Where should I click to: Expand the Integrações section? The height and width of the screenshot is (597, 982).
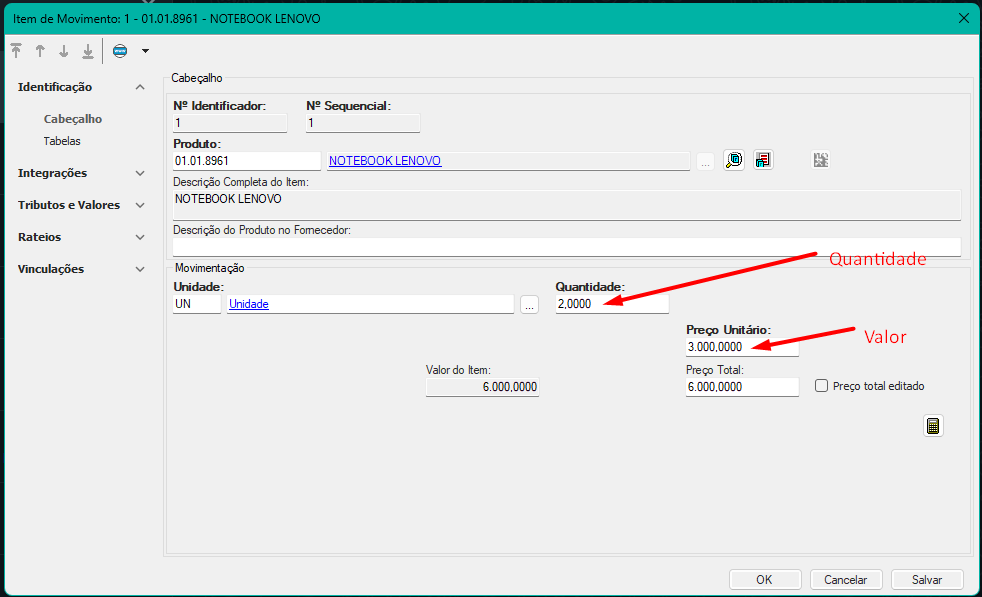[140, 173]
